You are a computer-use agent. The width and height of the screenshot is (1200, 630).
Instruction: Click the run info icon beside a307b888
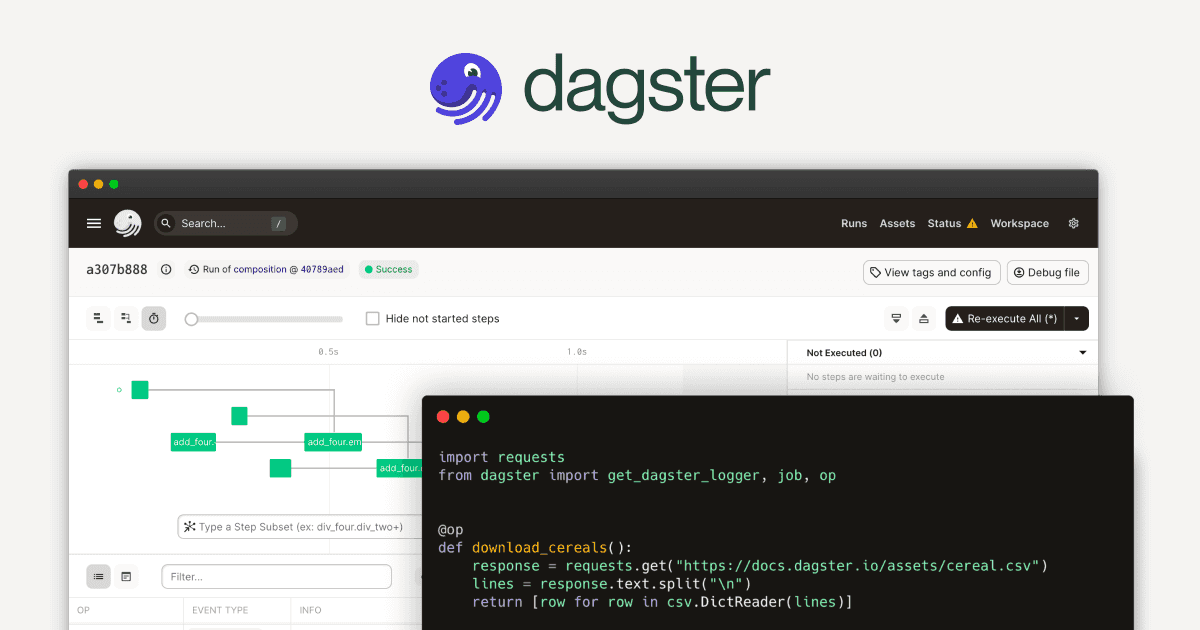(x=166, y=270)
